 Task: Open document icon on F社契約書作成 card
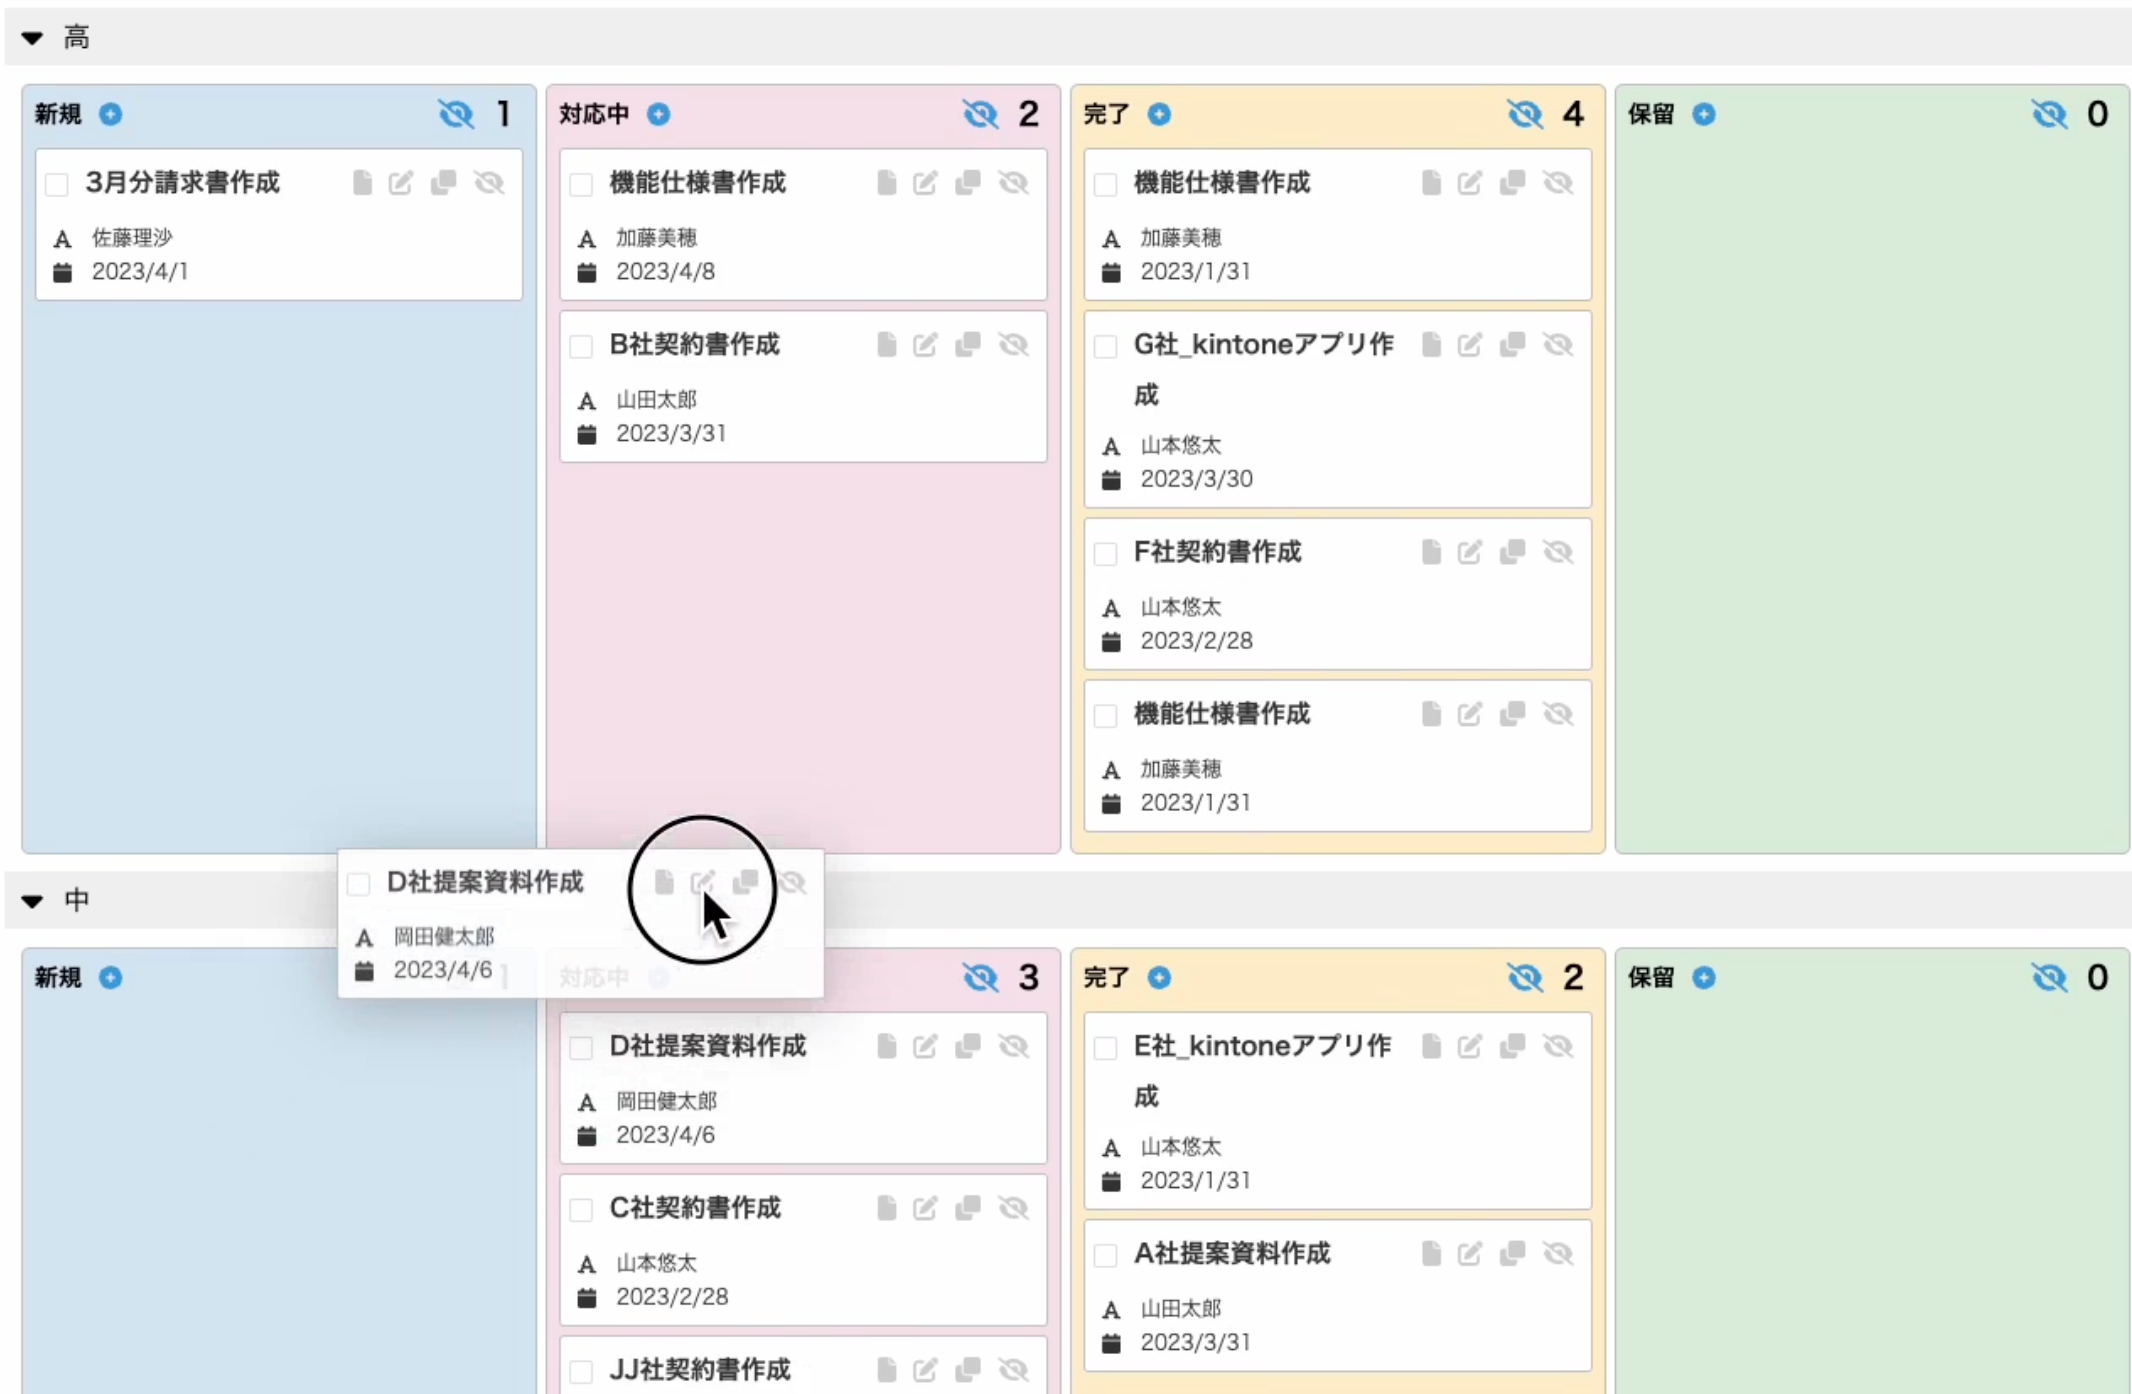(x=1431, y=552)
